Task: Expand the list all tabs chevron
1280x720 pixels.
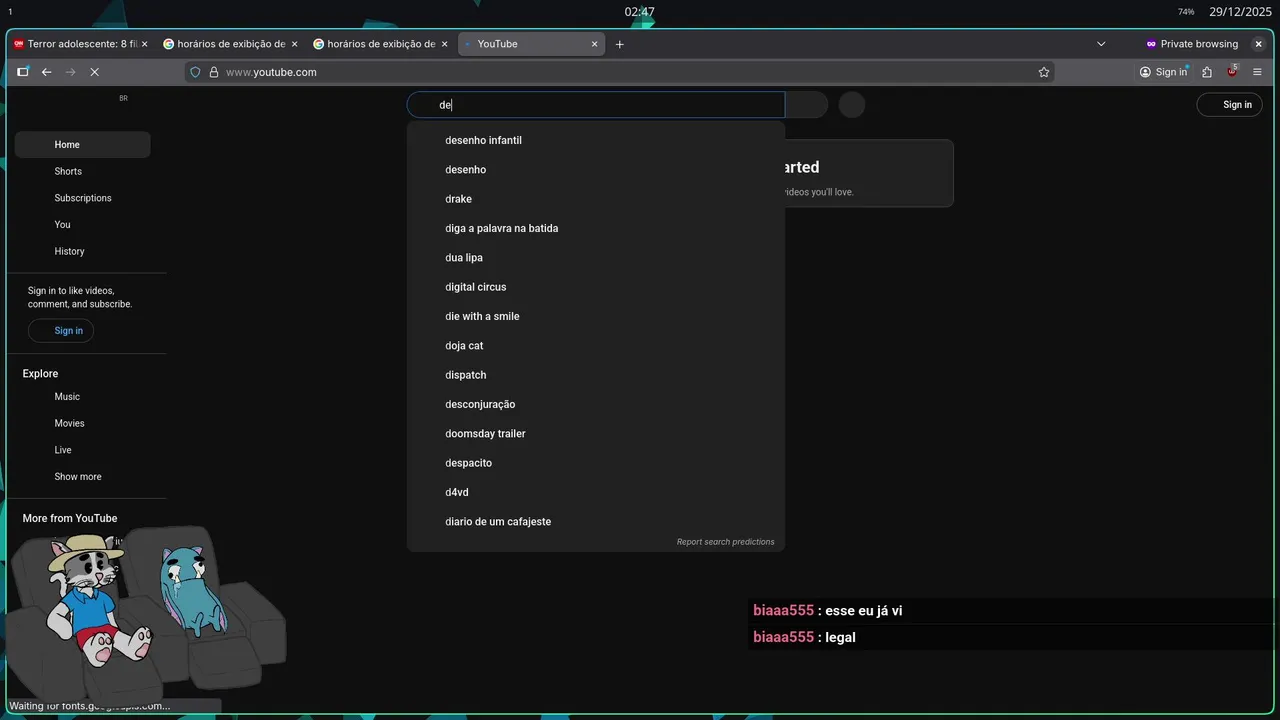Action: 1101,44
